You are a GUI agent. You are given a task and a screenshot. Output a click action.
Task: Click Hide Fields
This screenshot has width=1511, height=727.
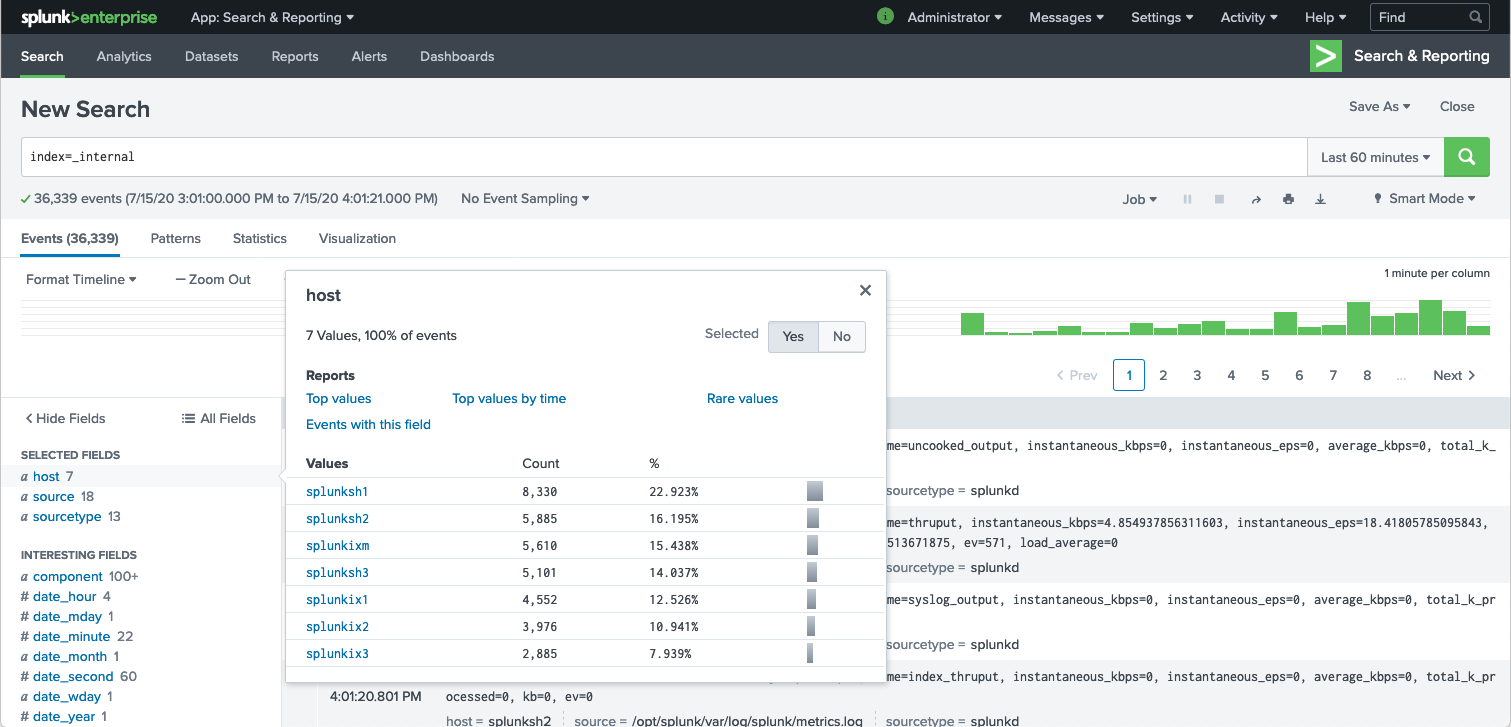[x=65, y=418]
